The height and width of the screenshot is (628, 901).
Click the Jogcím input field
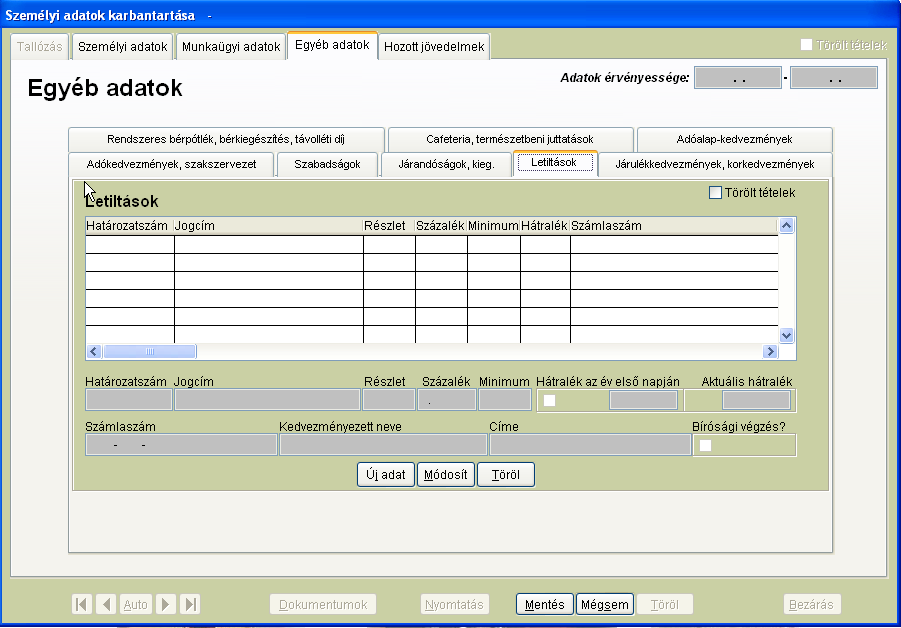267,400
